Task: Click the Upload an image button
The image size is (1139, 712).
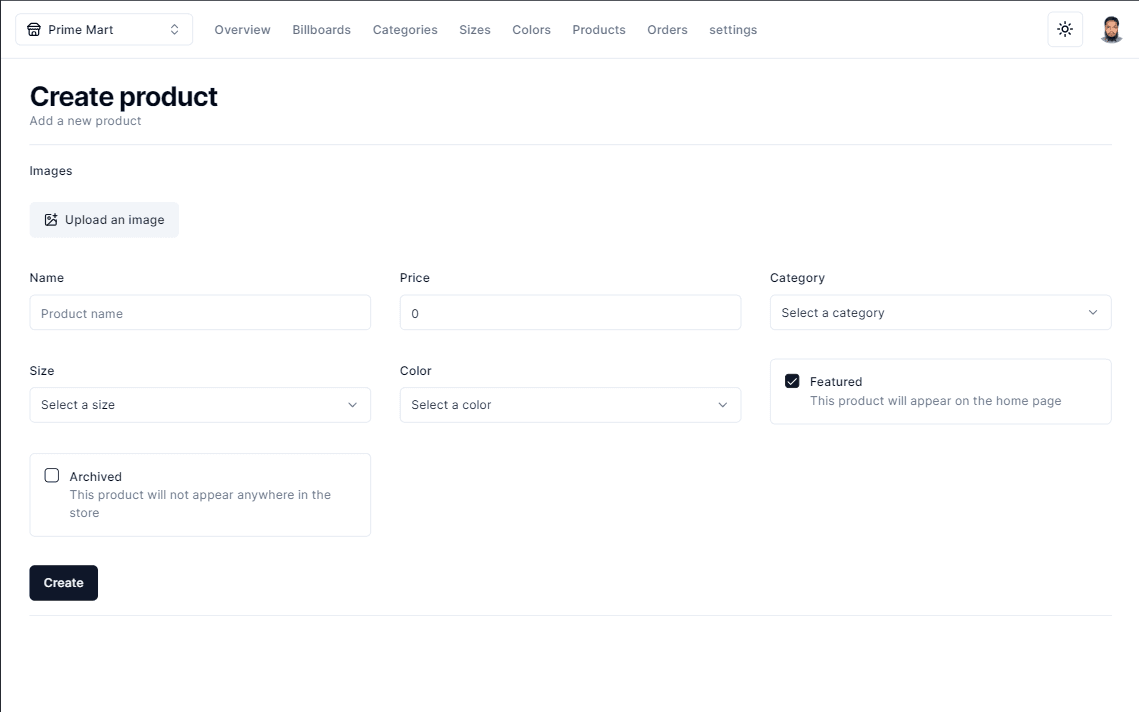Action: click(x=104, y=220)
